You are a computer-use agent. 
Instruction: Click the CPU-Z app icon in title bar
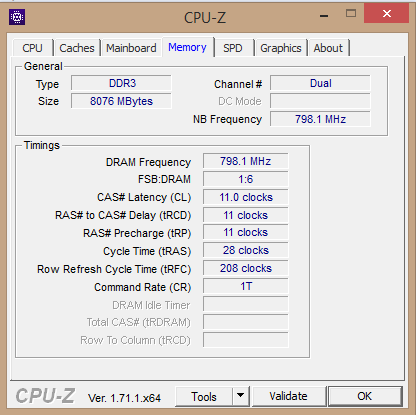tap(17, 17)
